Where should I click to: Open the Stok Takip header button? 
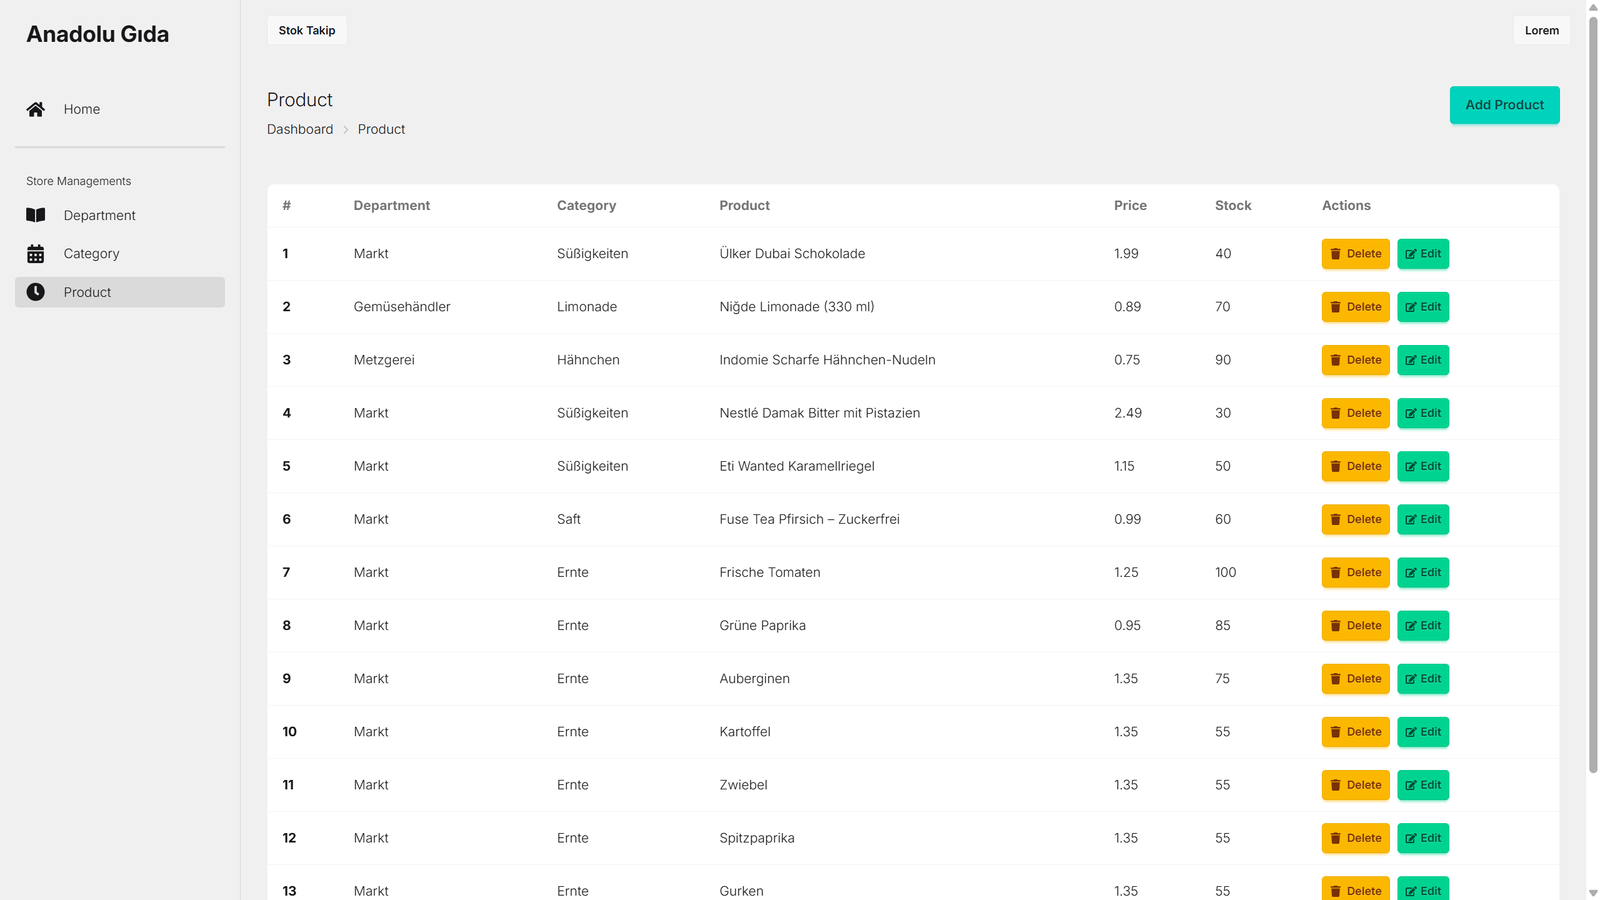307,30
